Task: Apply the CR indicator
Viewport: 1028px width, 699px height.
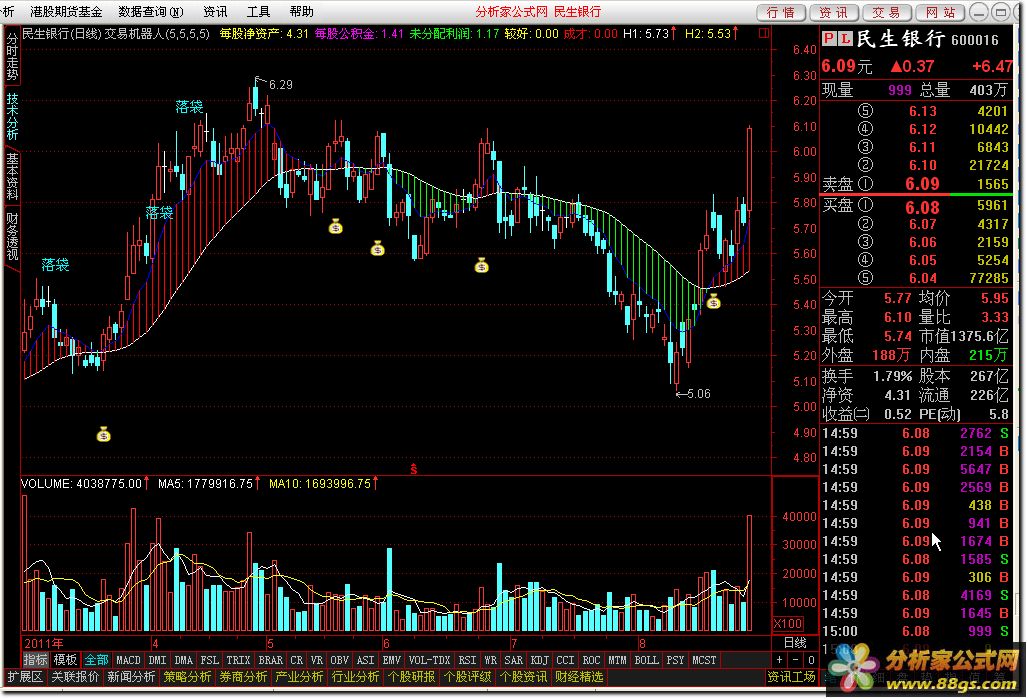Action: tap(296, 660)
